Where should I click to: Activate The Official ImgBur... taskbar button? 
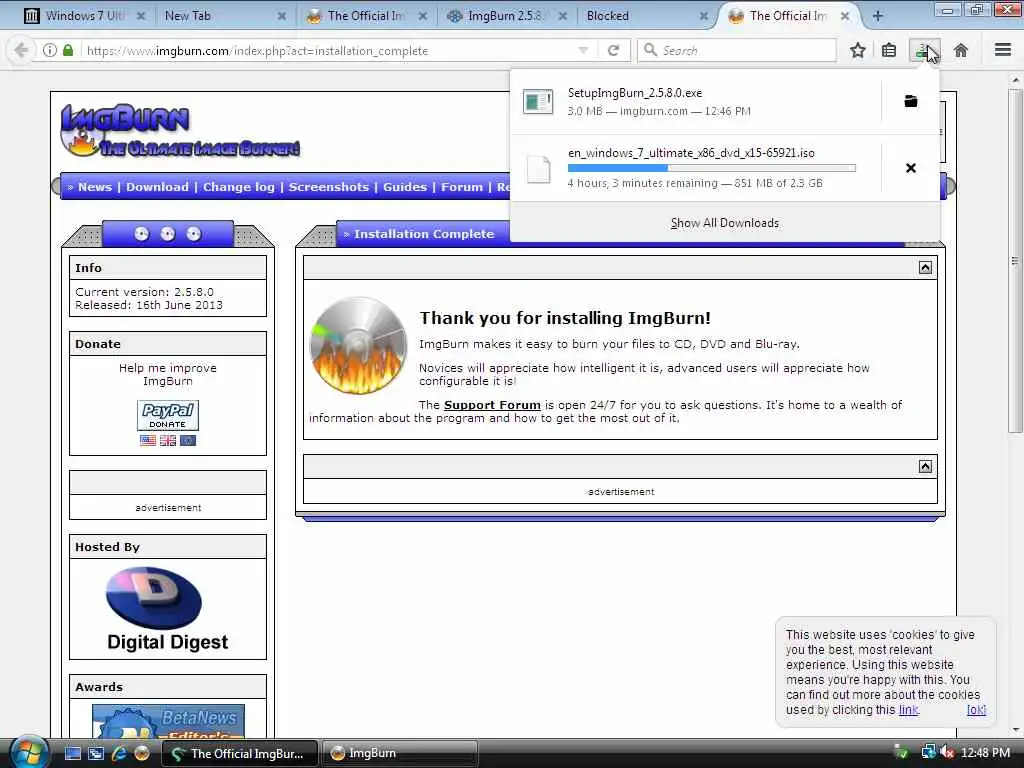240,753
